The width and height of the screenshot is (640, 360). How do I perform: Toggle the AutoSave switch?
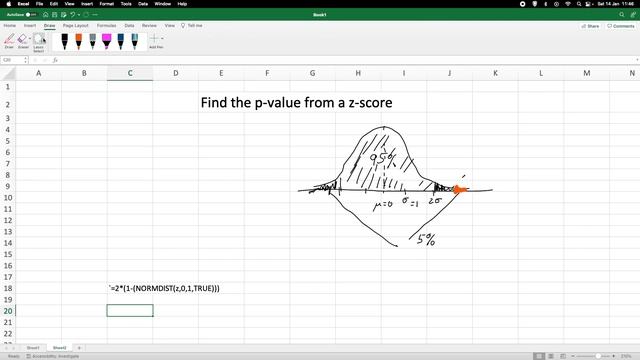pyautogui.click(x=31, y=15)
